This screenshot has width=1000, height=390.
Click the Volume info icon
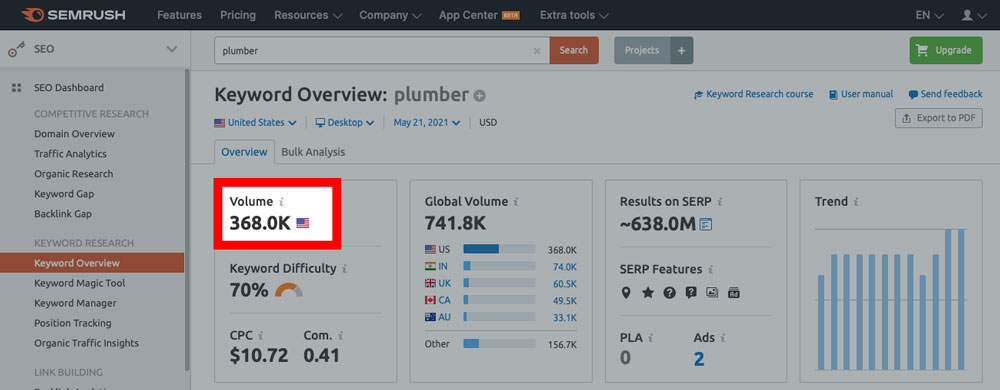[281, 202]
